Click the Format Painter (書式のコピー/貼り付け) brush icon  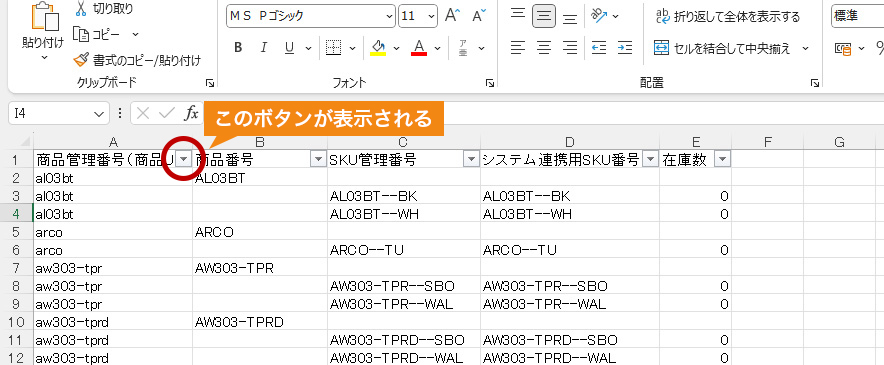[x=81, y=60]
